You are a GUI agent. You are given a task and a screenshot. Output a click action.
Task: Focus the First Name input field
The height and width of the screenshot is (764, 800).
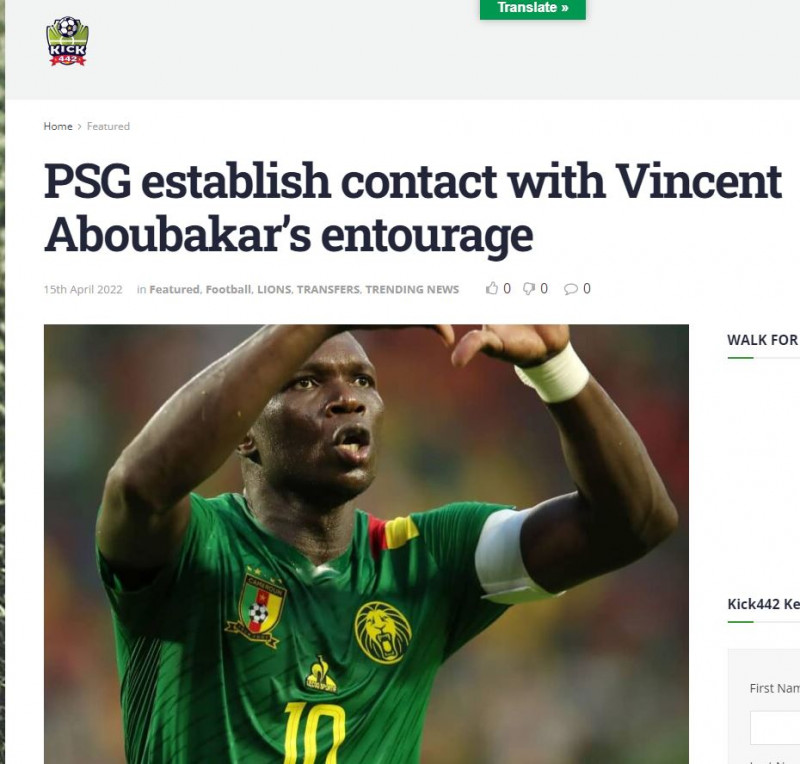point(775,727)
